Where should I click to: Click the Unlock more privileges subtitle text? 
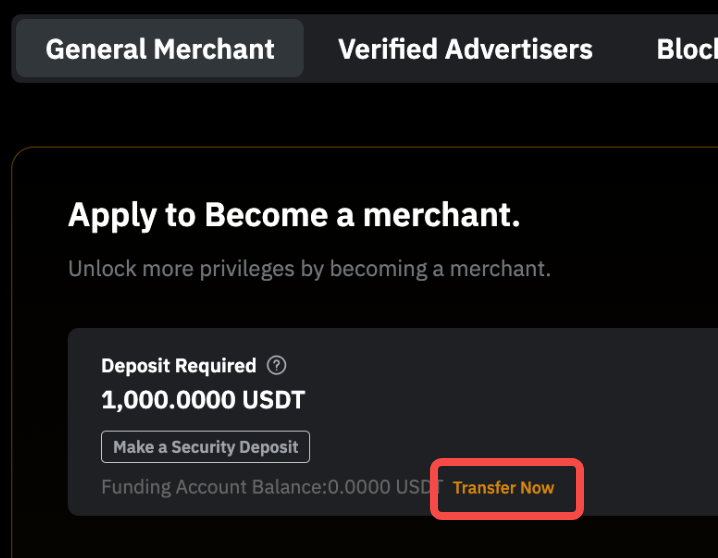309,269
